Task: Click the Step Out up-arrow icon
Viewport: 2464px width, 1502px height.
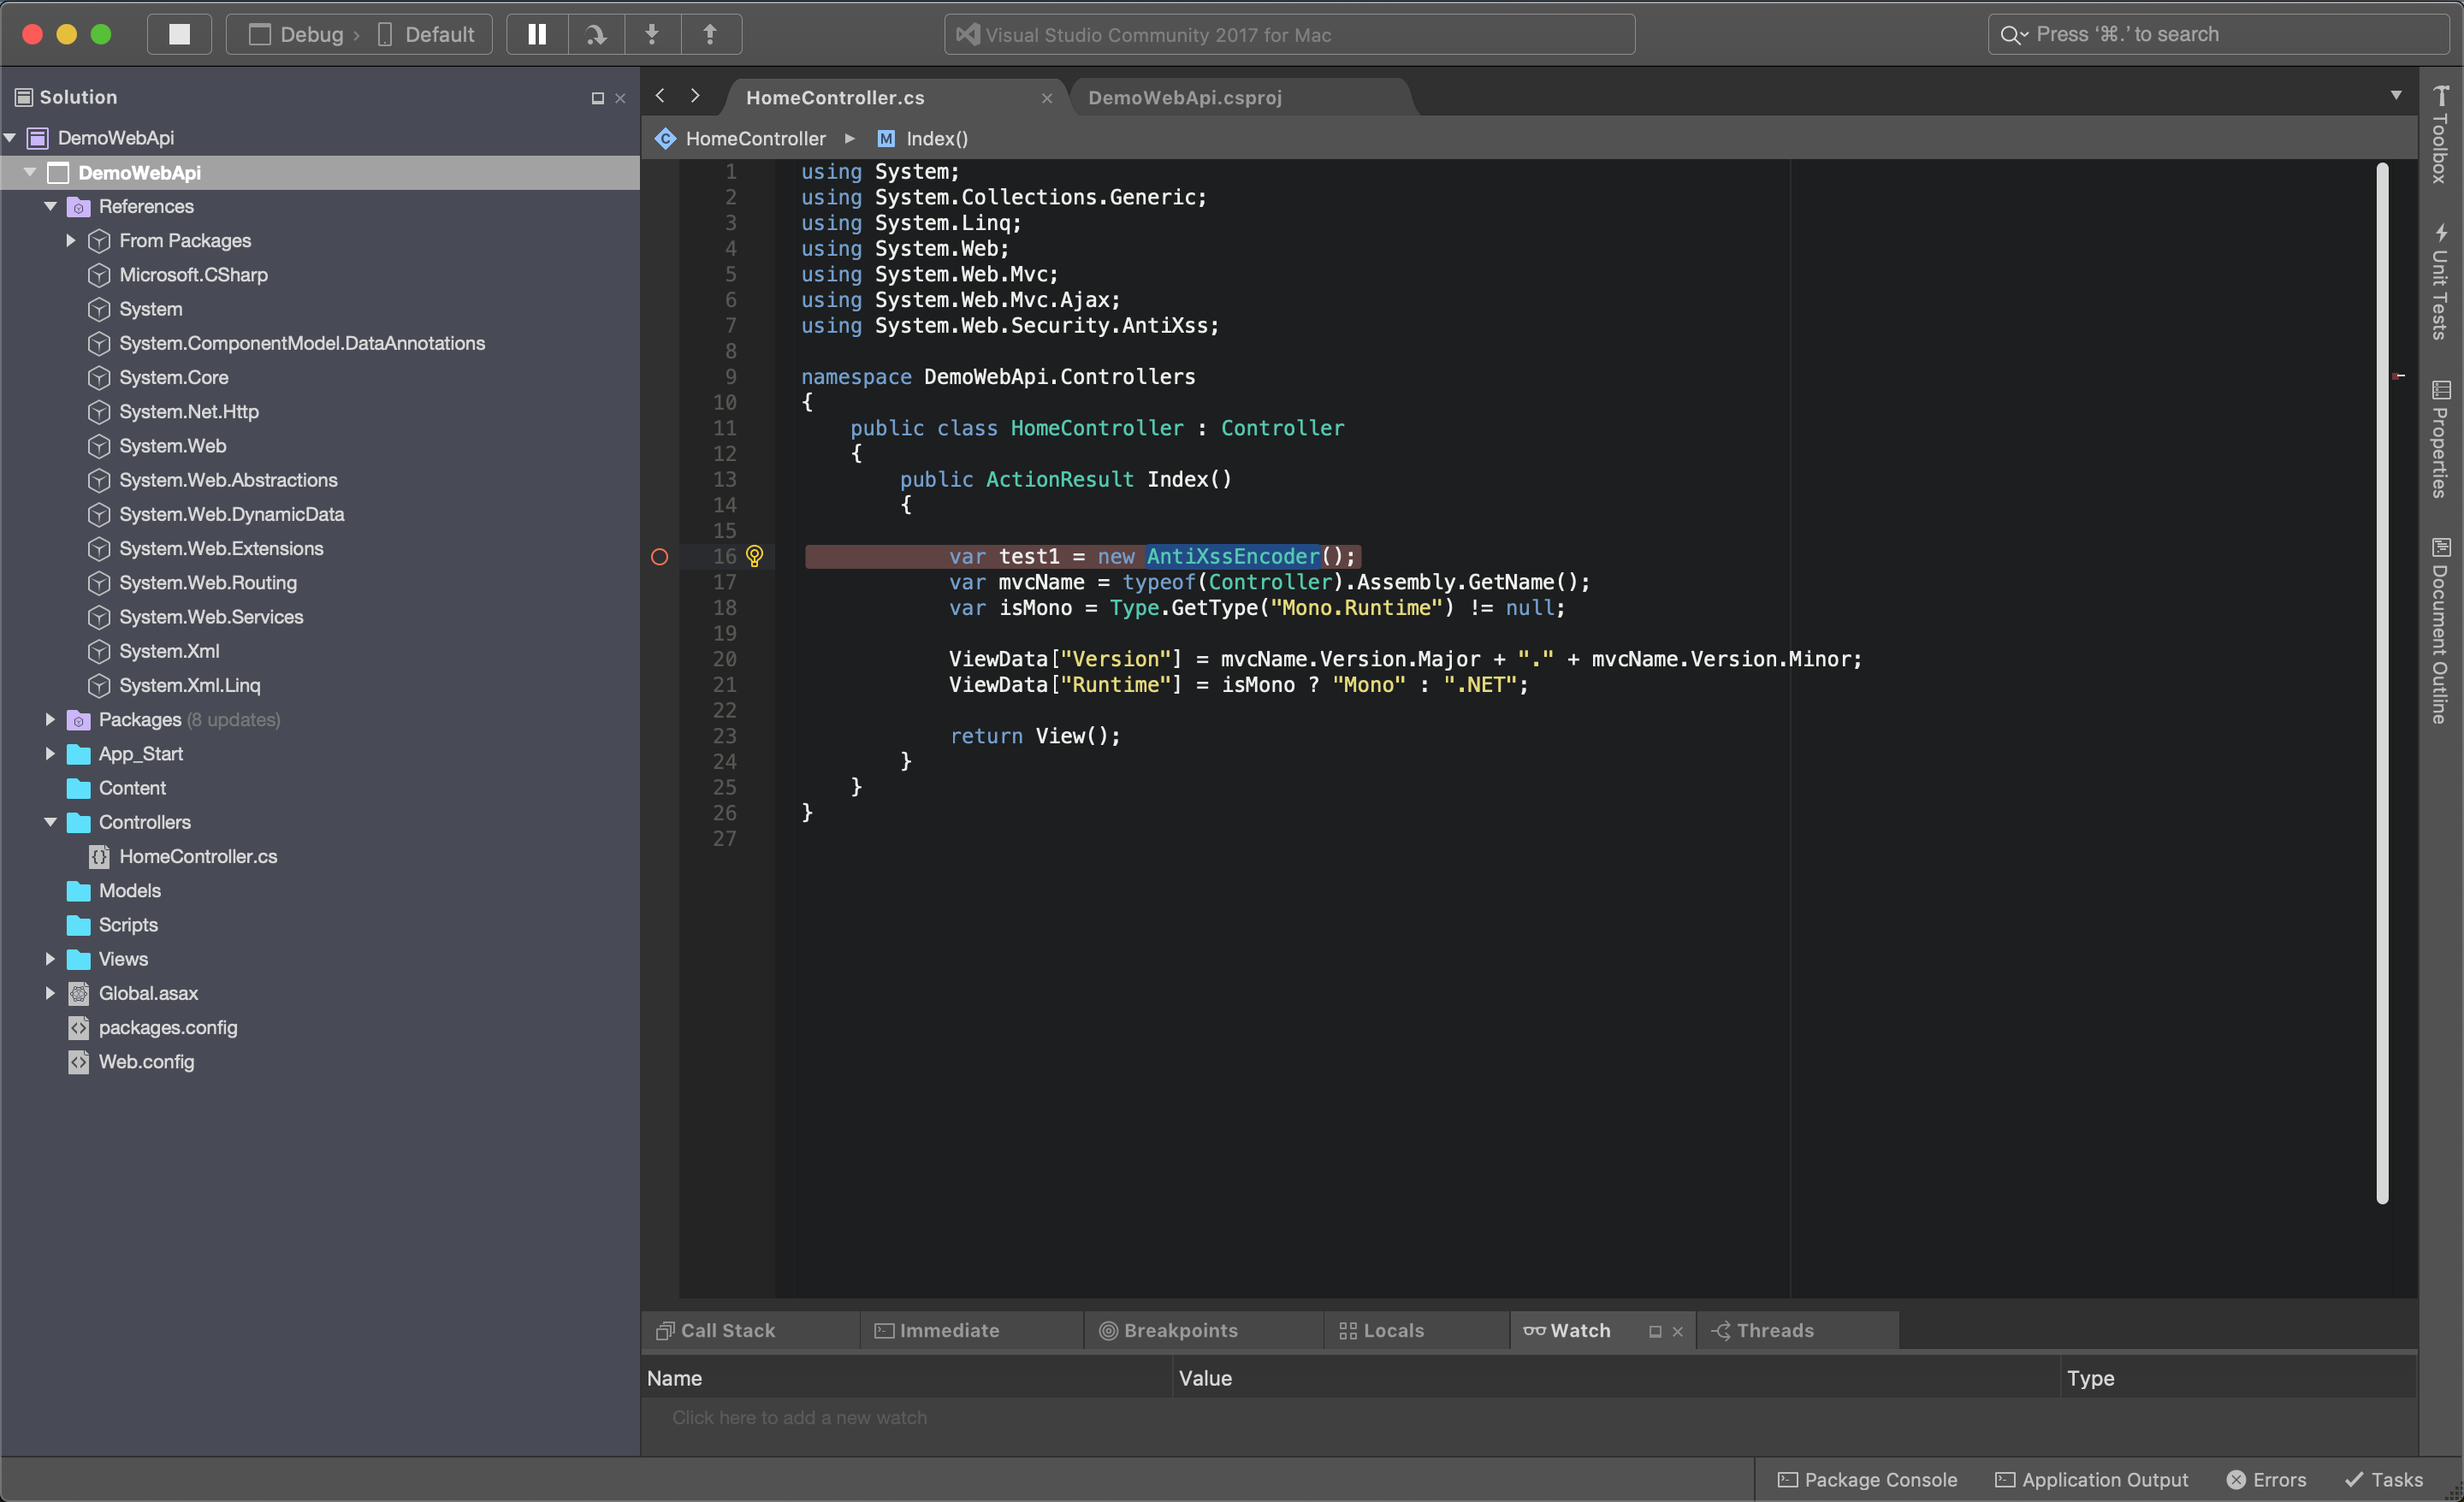Action: point(710,34)
